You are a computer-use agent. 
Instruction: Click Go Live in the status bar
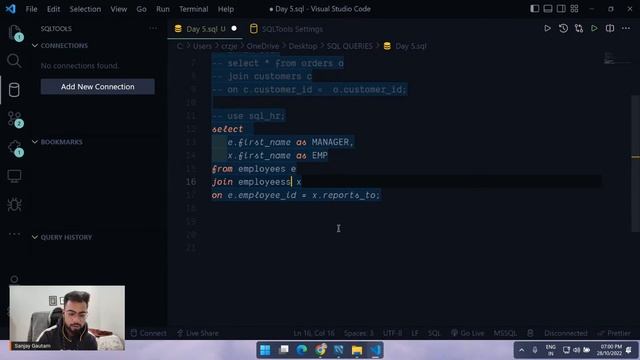pos(468,333)
